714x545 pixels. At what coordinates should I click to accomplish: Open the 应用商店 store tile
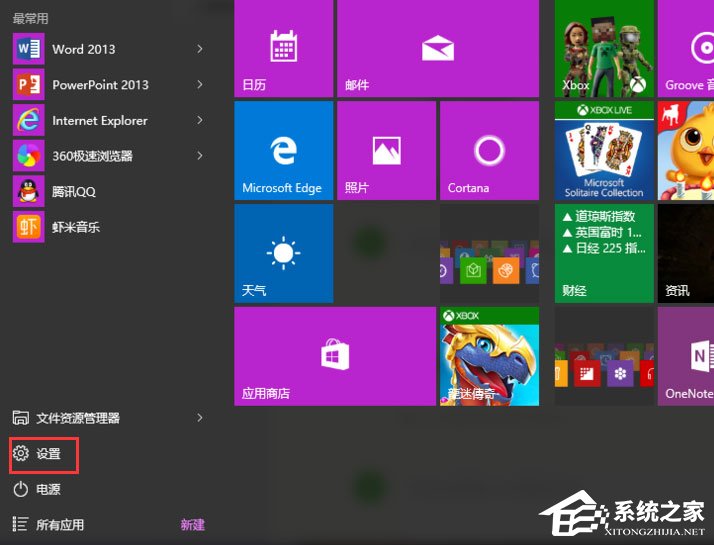[334, 356]
